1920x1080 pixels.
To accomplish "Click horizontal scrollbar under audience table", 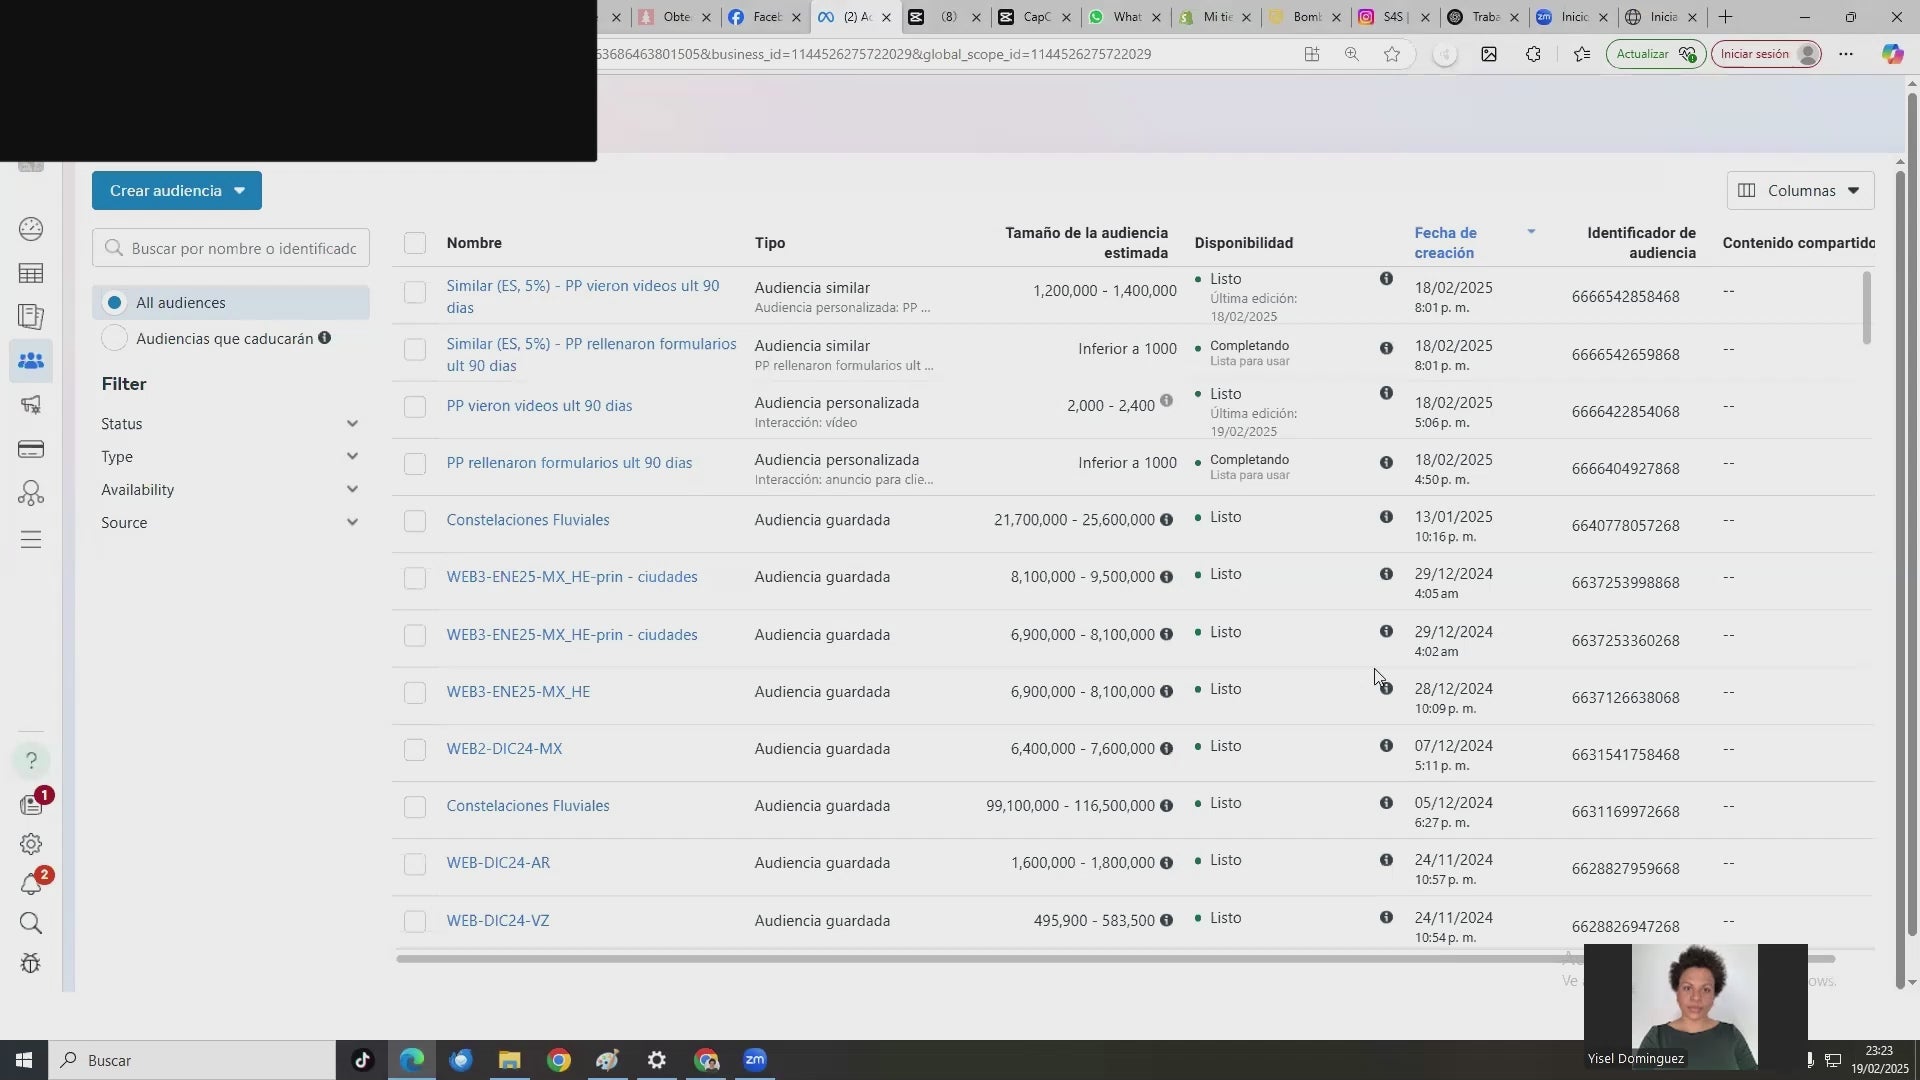I will 1116,959.
